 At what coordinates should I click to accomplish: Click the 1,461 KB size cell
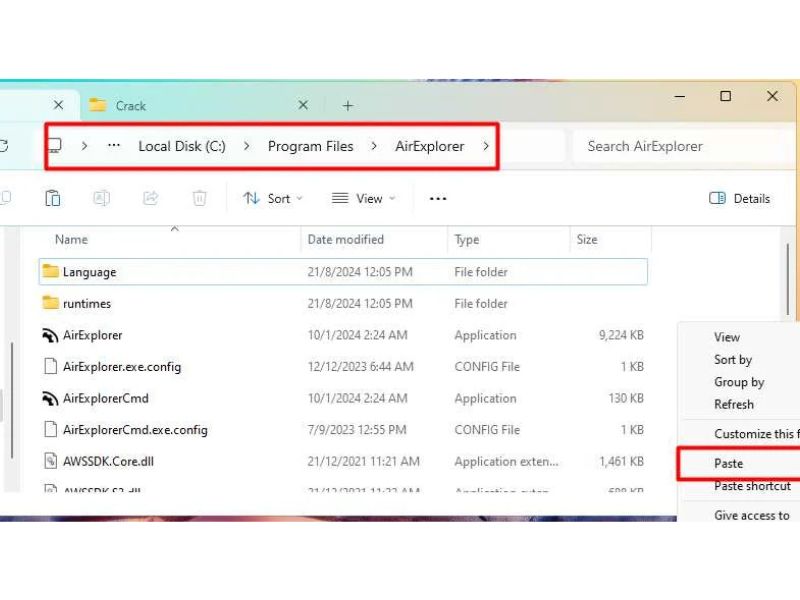click(x=621, y=462)
